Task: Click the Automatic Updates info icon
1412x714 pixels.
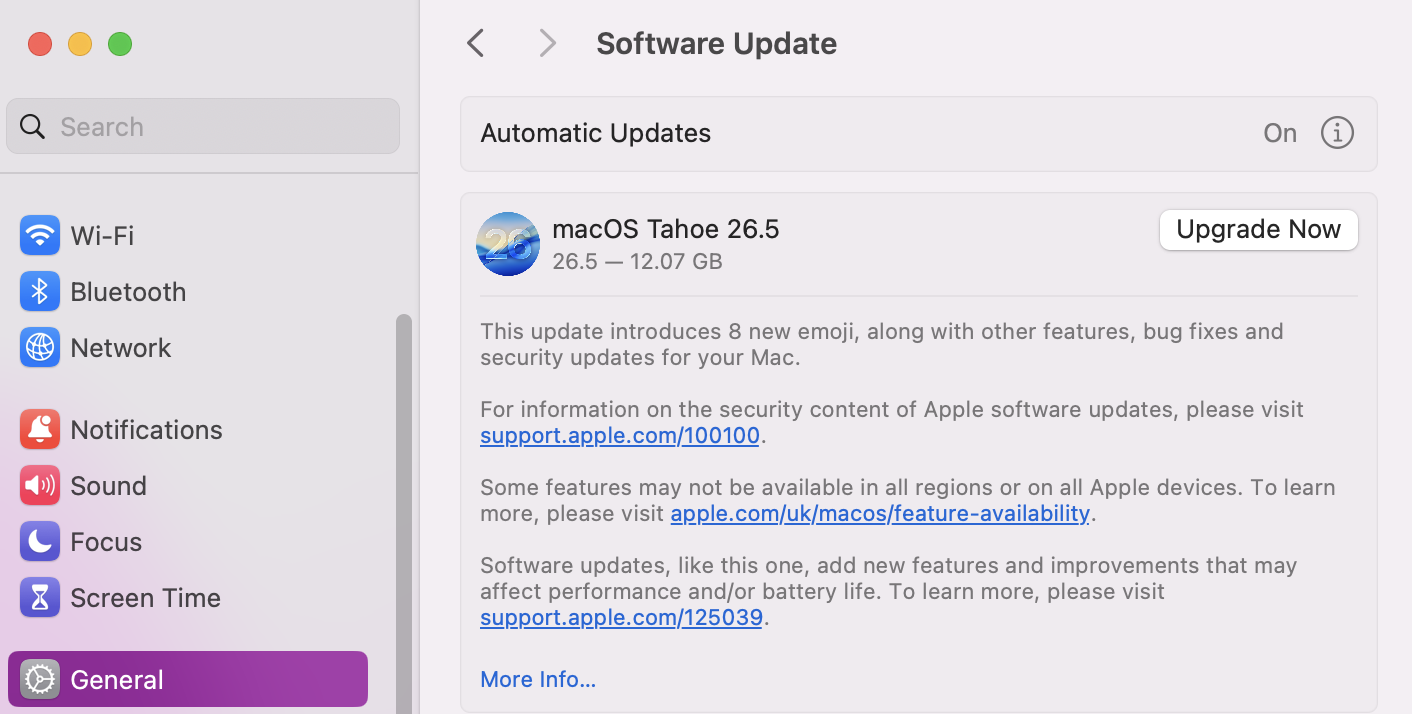Action: point(1337,133)
